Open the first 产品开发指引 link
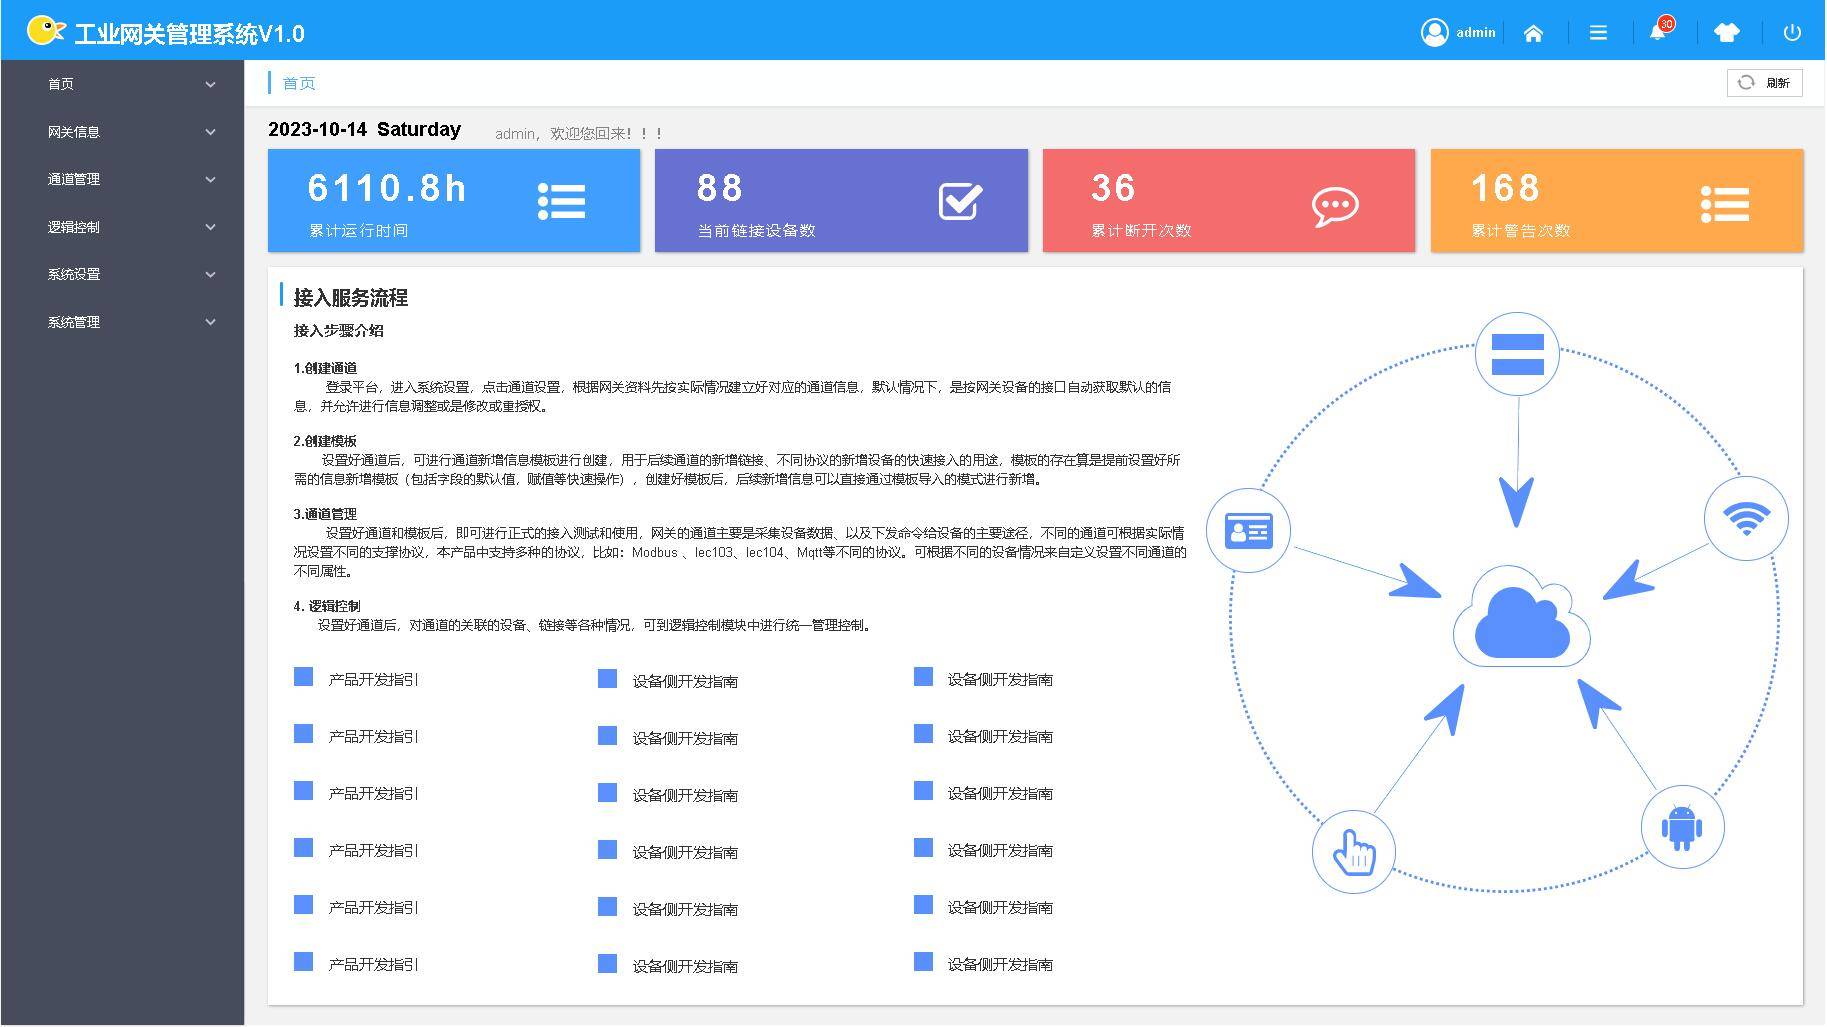The width and height of the screenshot is (1827, 1027). pyautogui.click(x=373, y=679)
